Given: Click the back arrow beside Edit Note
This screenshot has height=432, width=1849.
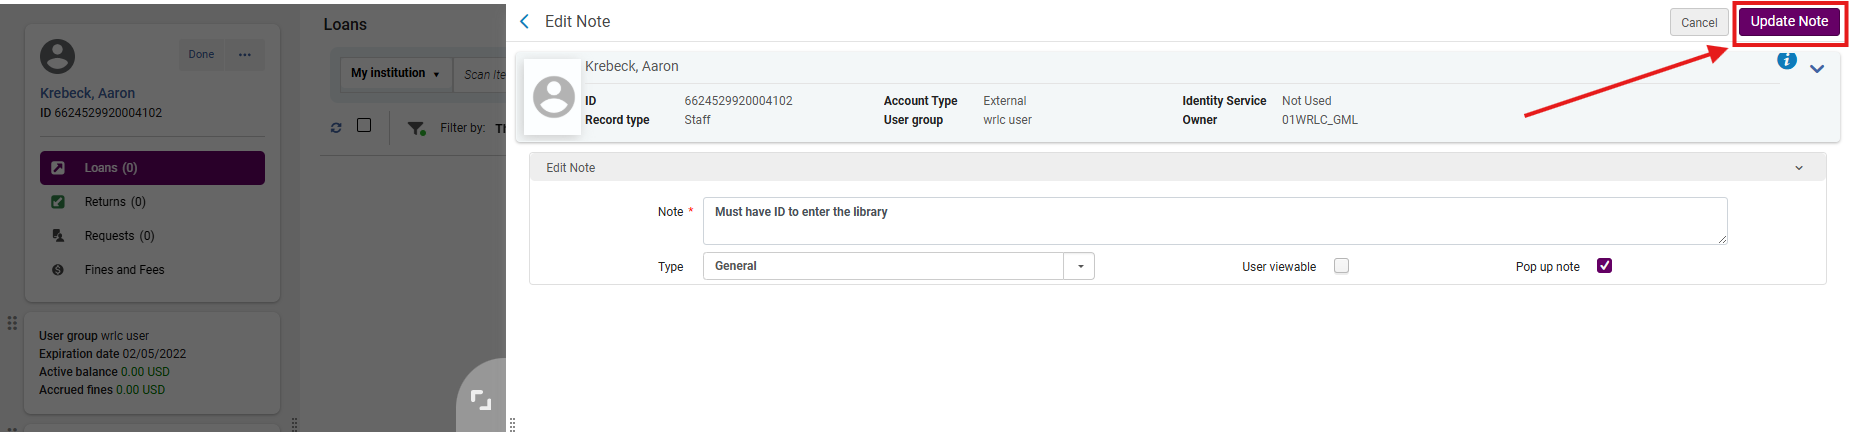Looking at the screenshot, I should (x=525, y=21).
